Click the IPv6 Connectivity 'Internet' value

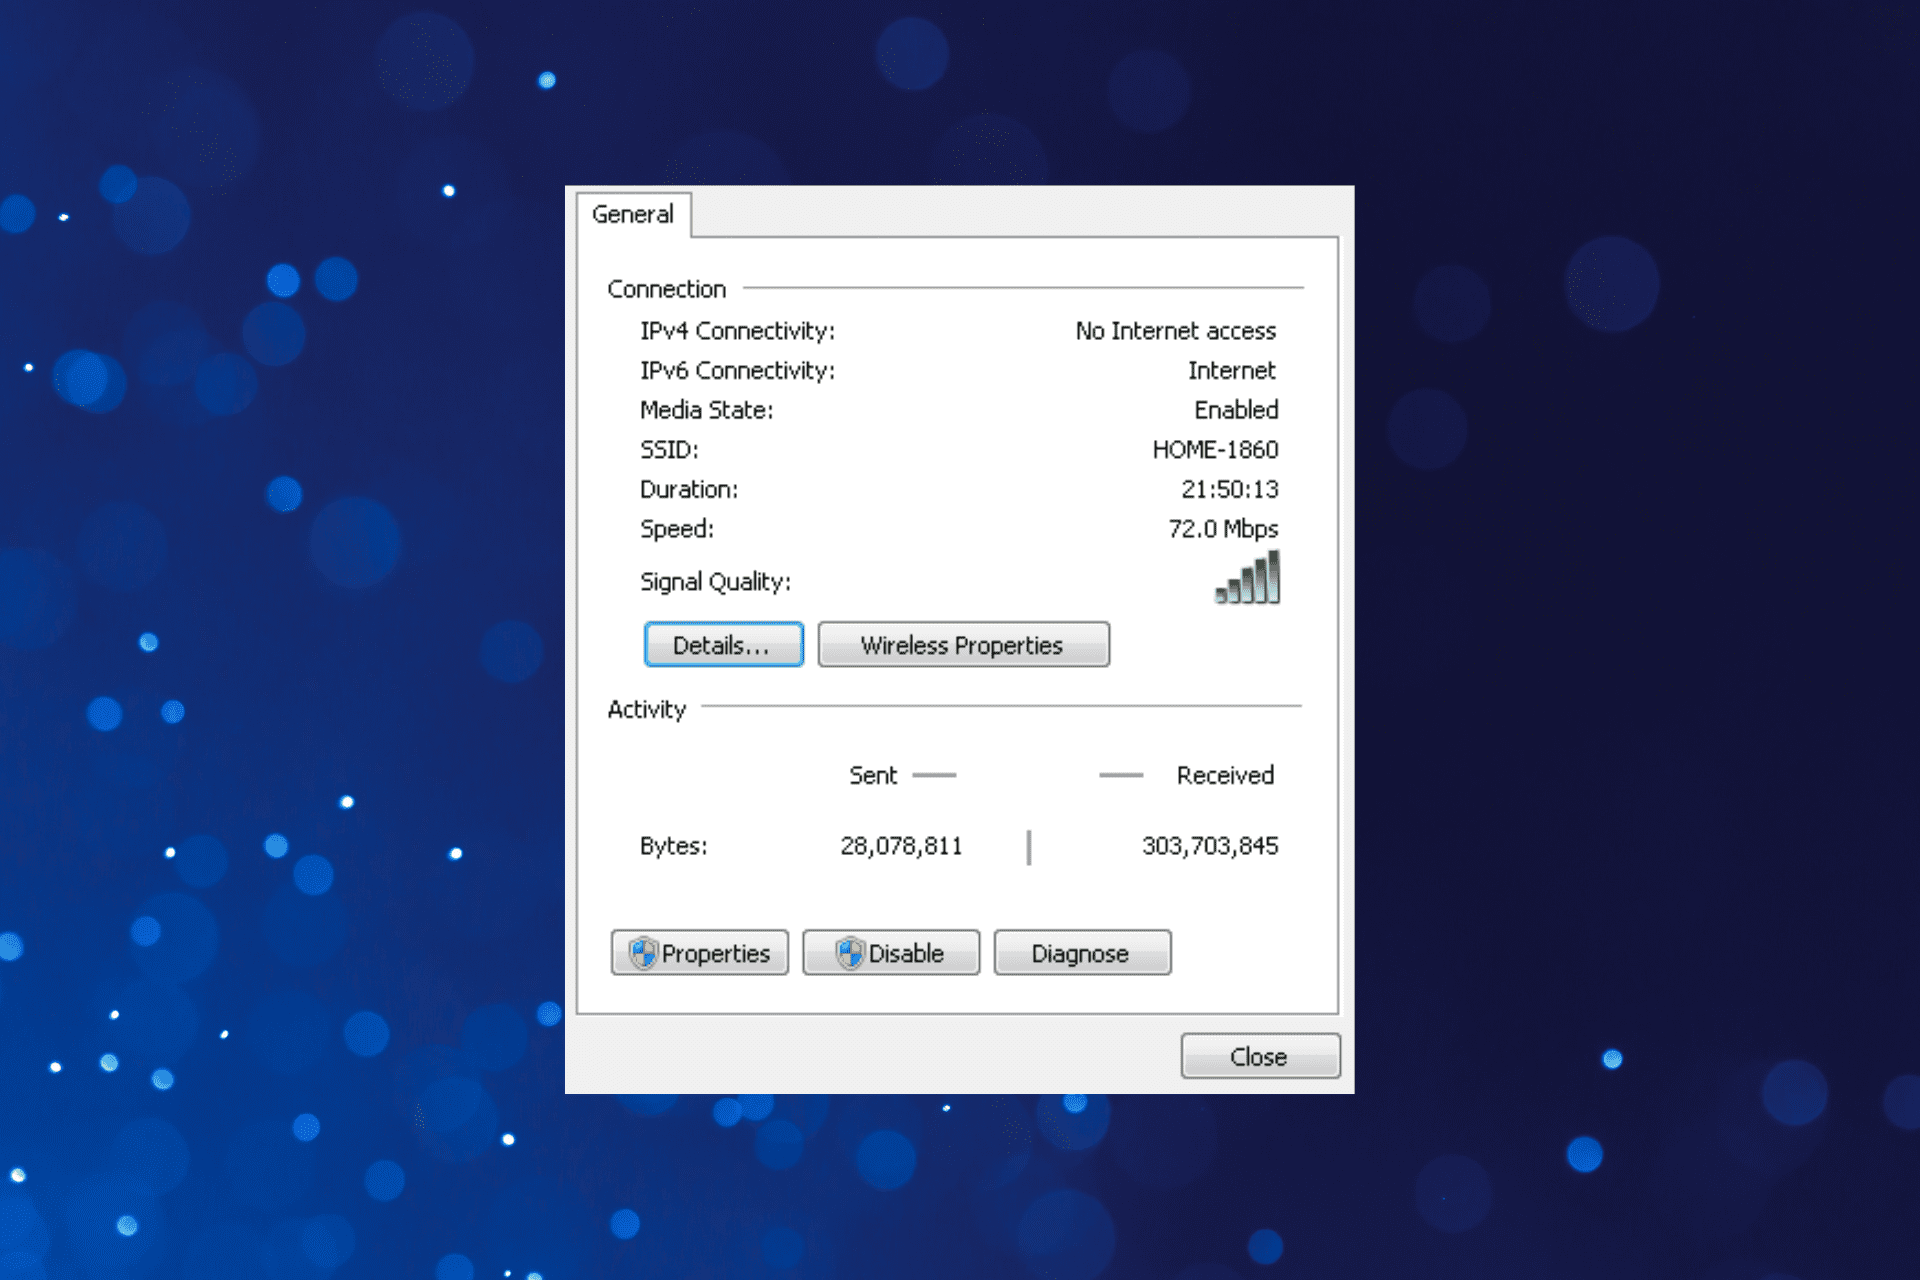[x=1232, y=371]
